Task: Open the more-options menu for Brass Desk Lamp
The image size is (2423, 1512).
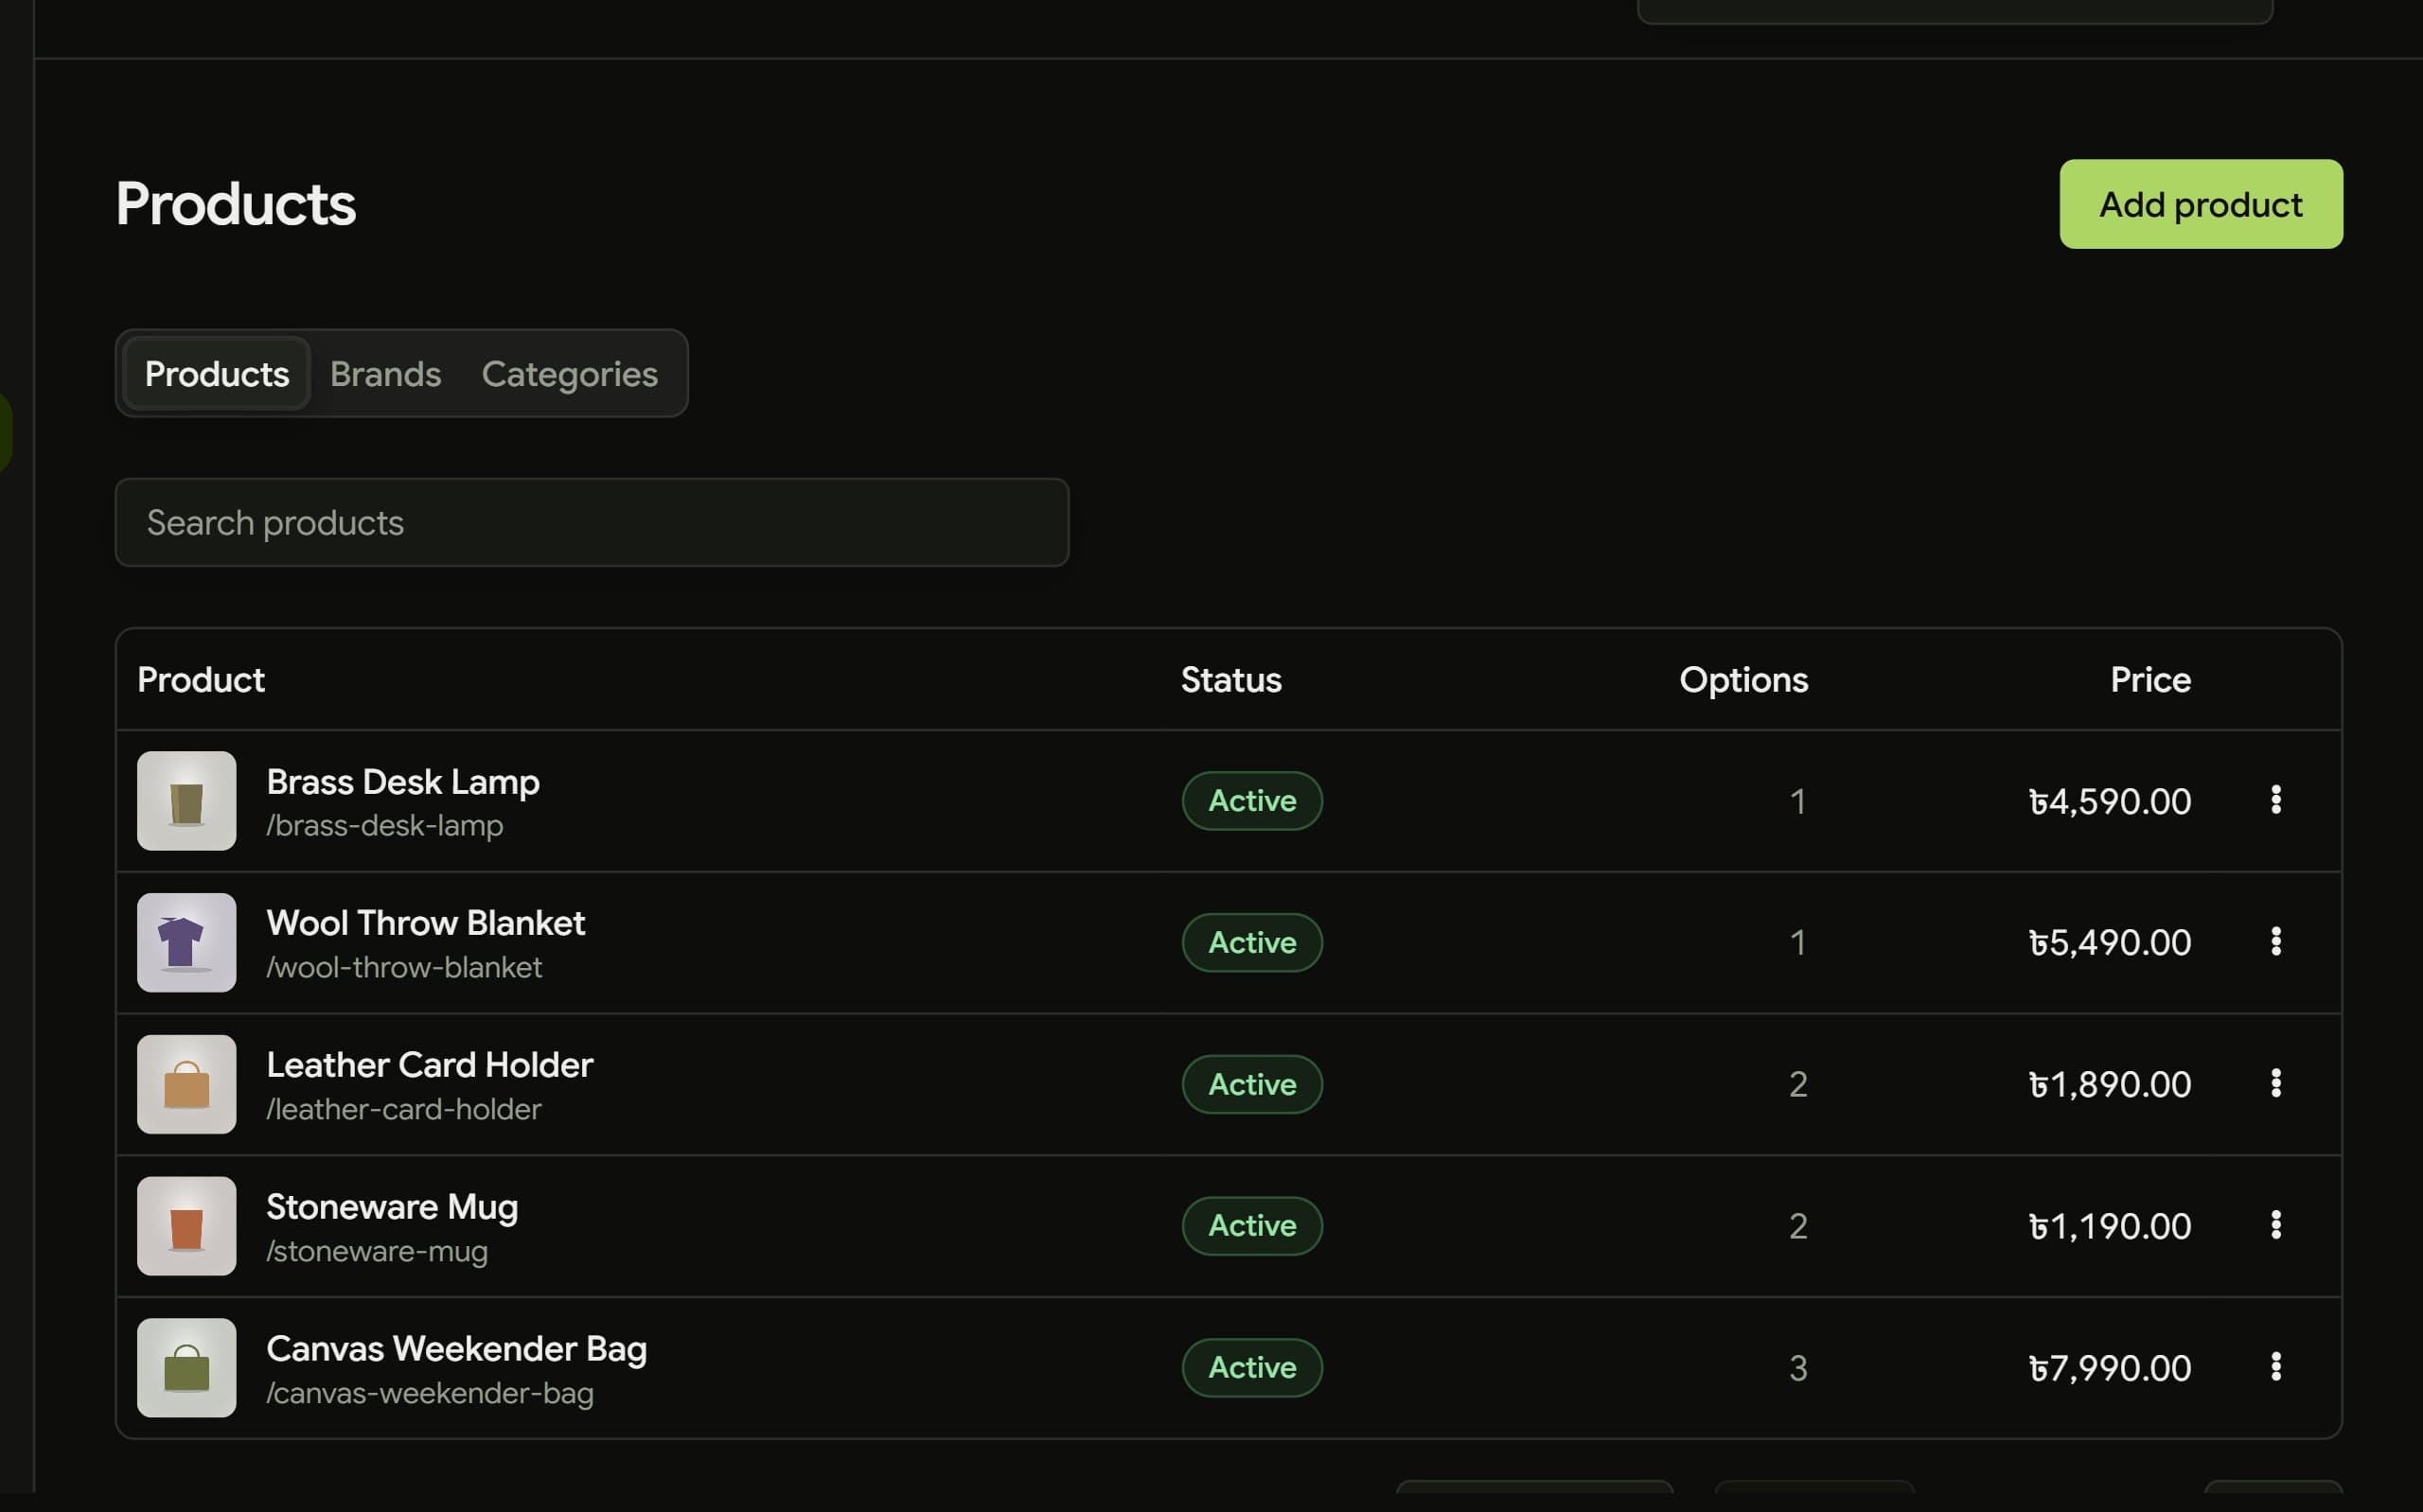Action: (2276, 800)
